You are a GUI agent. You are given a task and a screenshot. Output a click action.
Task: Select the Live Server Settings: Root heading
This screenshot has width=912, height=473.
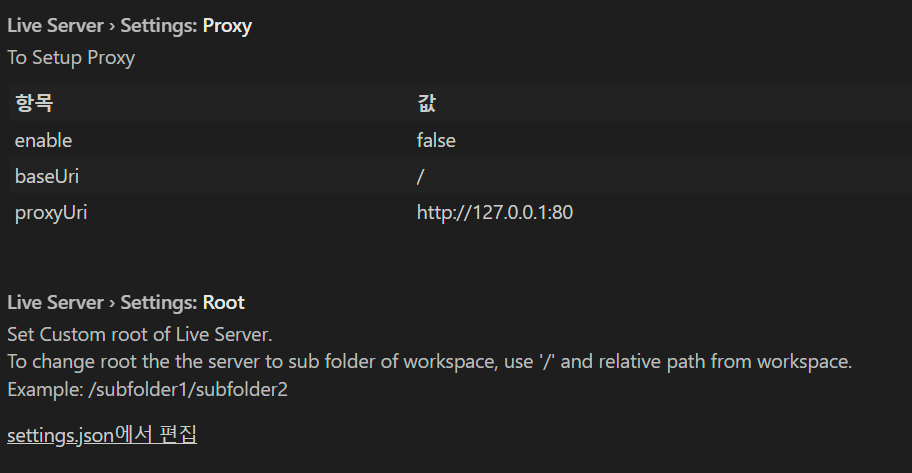pyautogui.click(x=126, y=303)
